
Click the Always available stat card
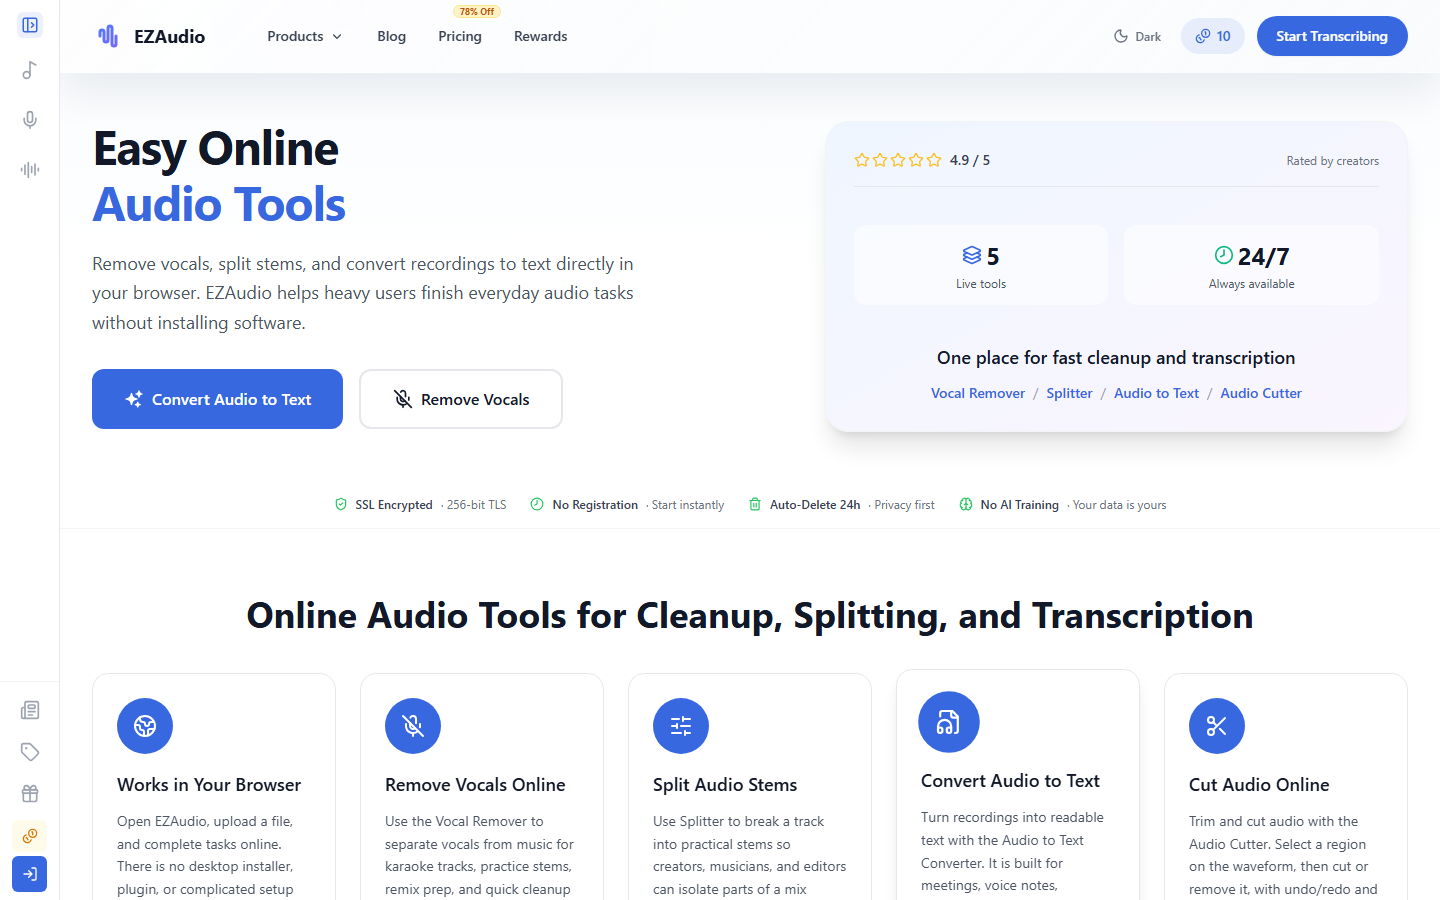tap(1251, 265)
